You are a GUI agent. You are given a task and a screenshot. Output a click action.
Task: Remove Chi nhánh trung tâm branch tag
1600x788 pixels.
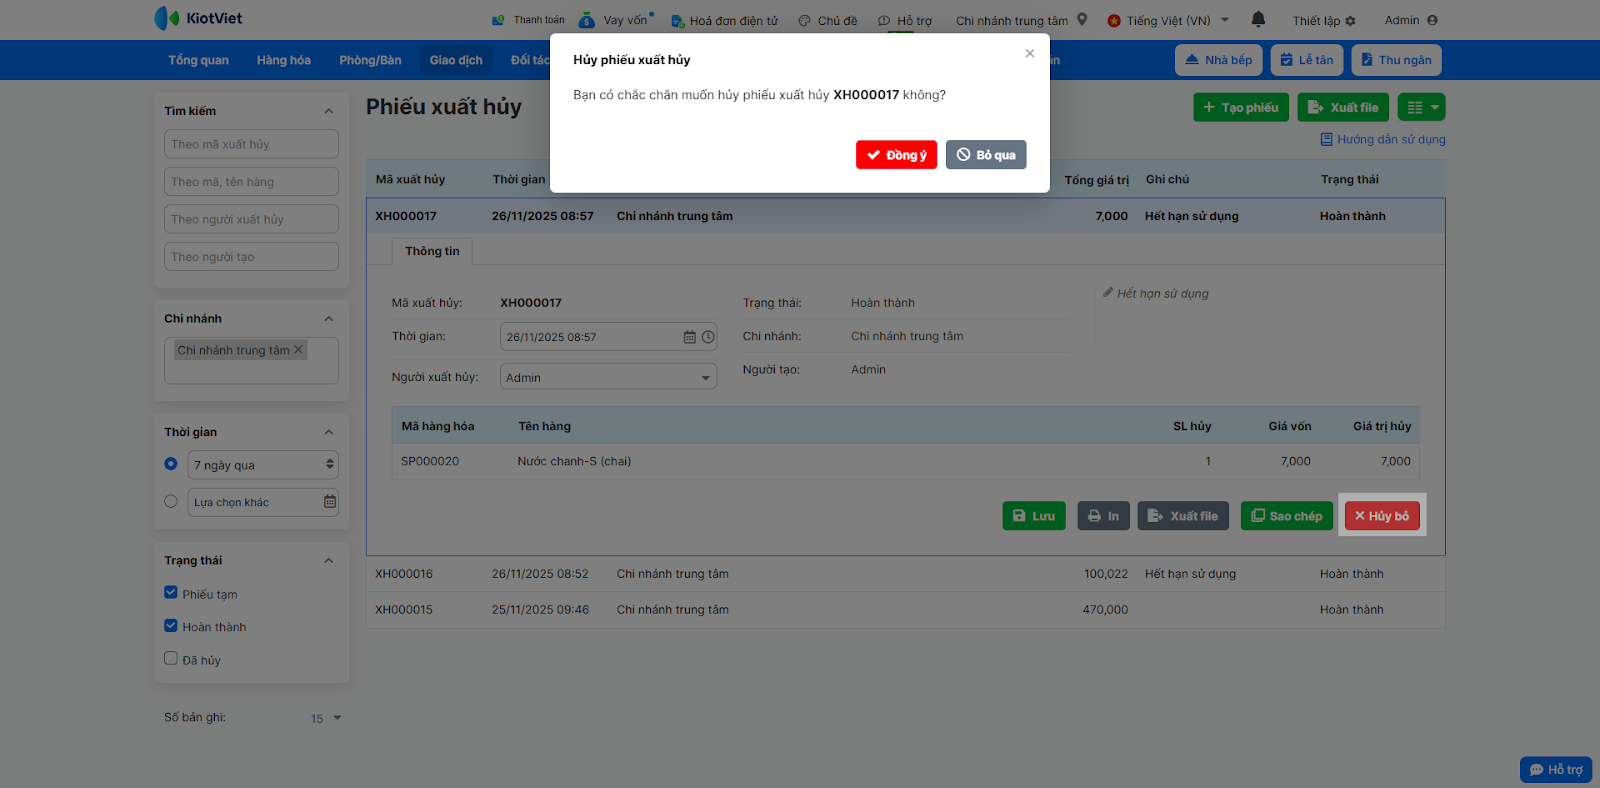[x=298, y=350]
